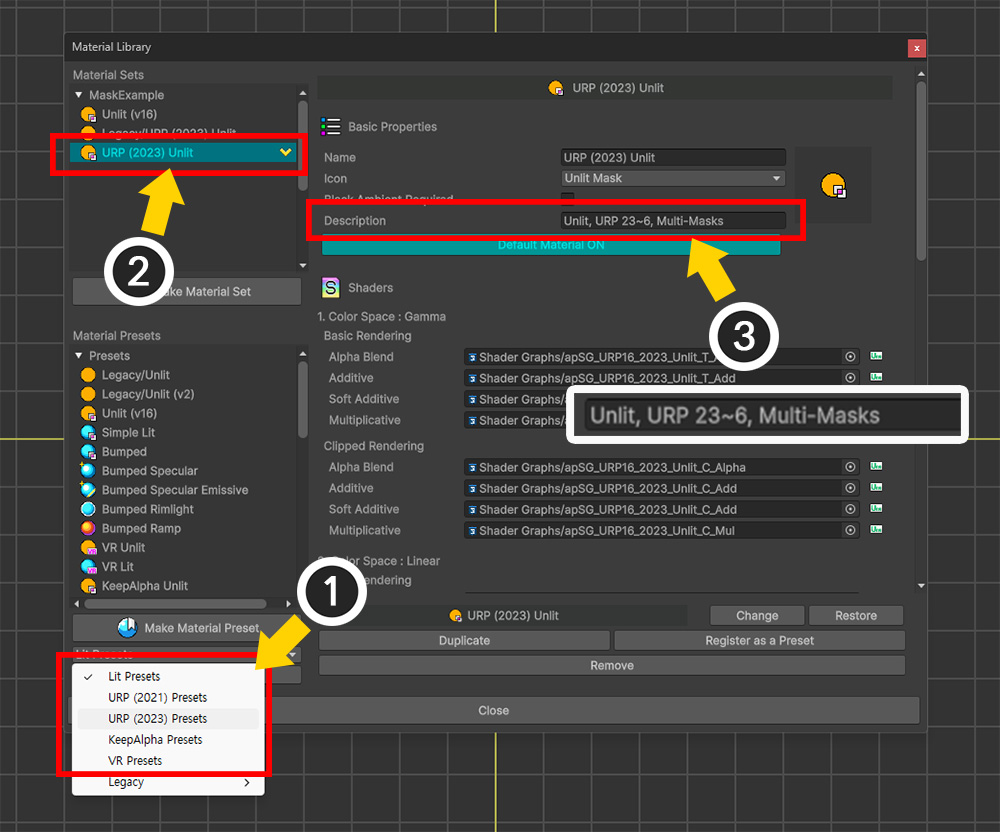Click the VR Unlit preset icon
The height and width of the screenshot is (832, 1000).
(88, 548)
